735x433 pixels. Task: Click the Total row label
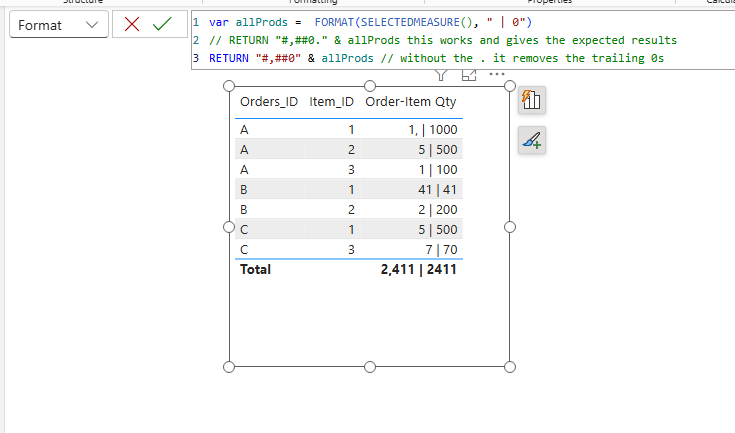click(255, 269)
